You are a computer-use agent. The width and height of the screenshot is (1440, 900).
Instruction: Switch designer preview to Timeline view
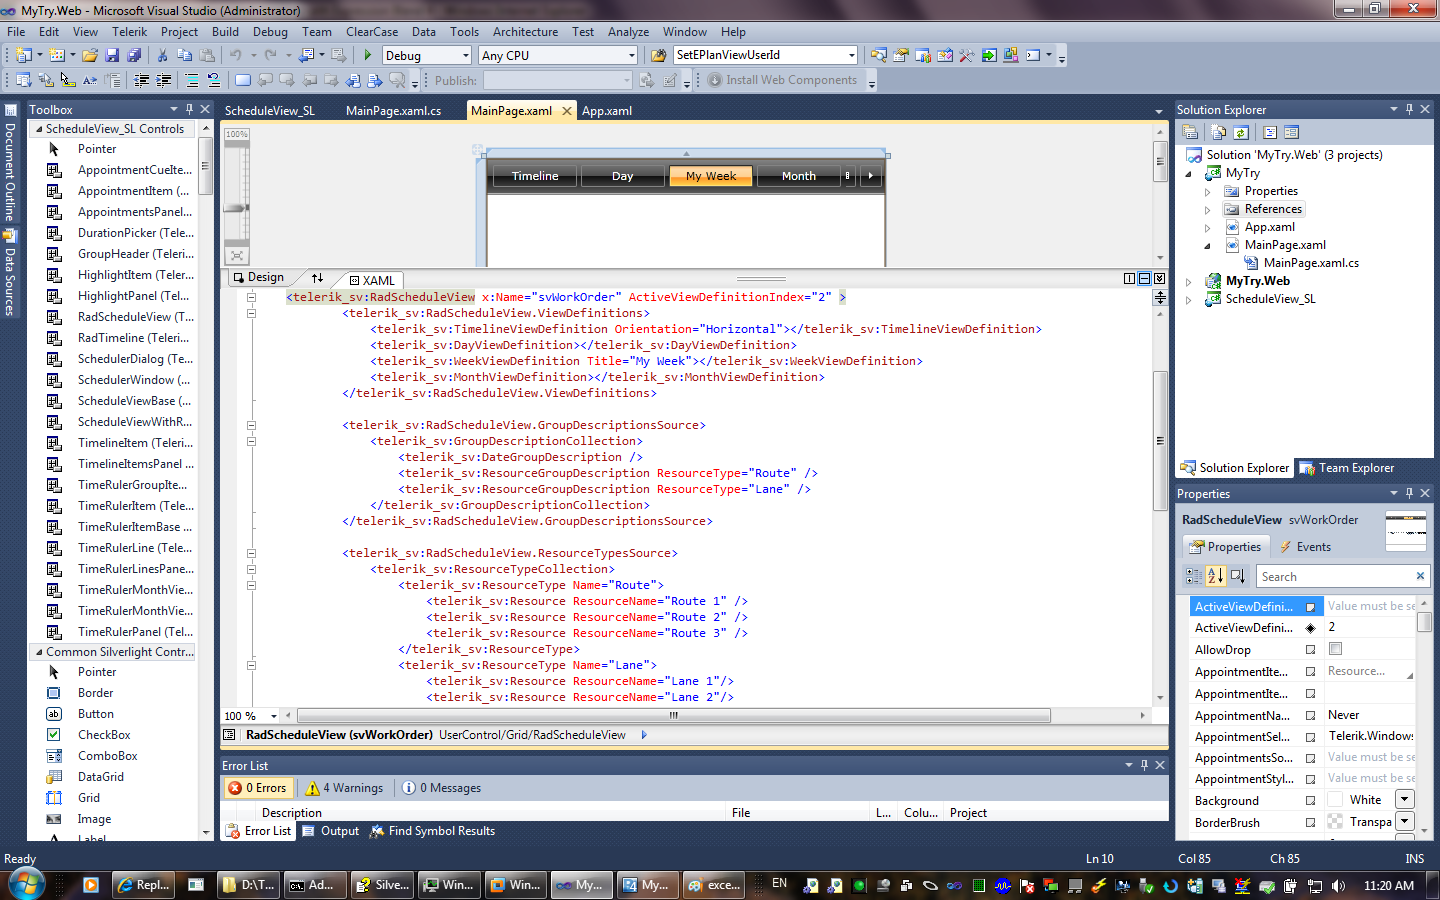535,176
